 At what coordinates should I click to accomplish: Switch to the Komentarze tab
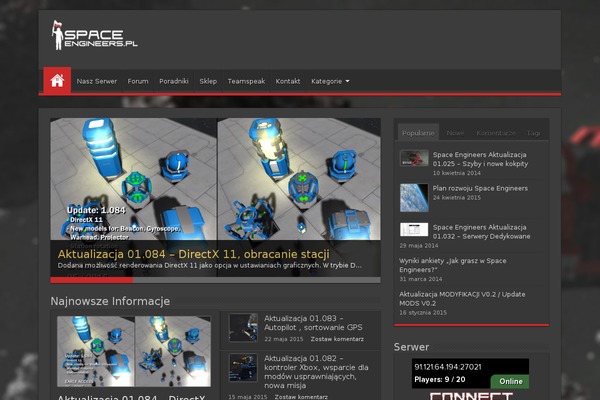496,133
